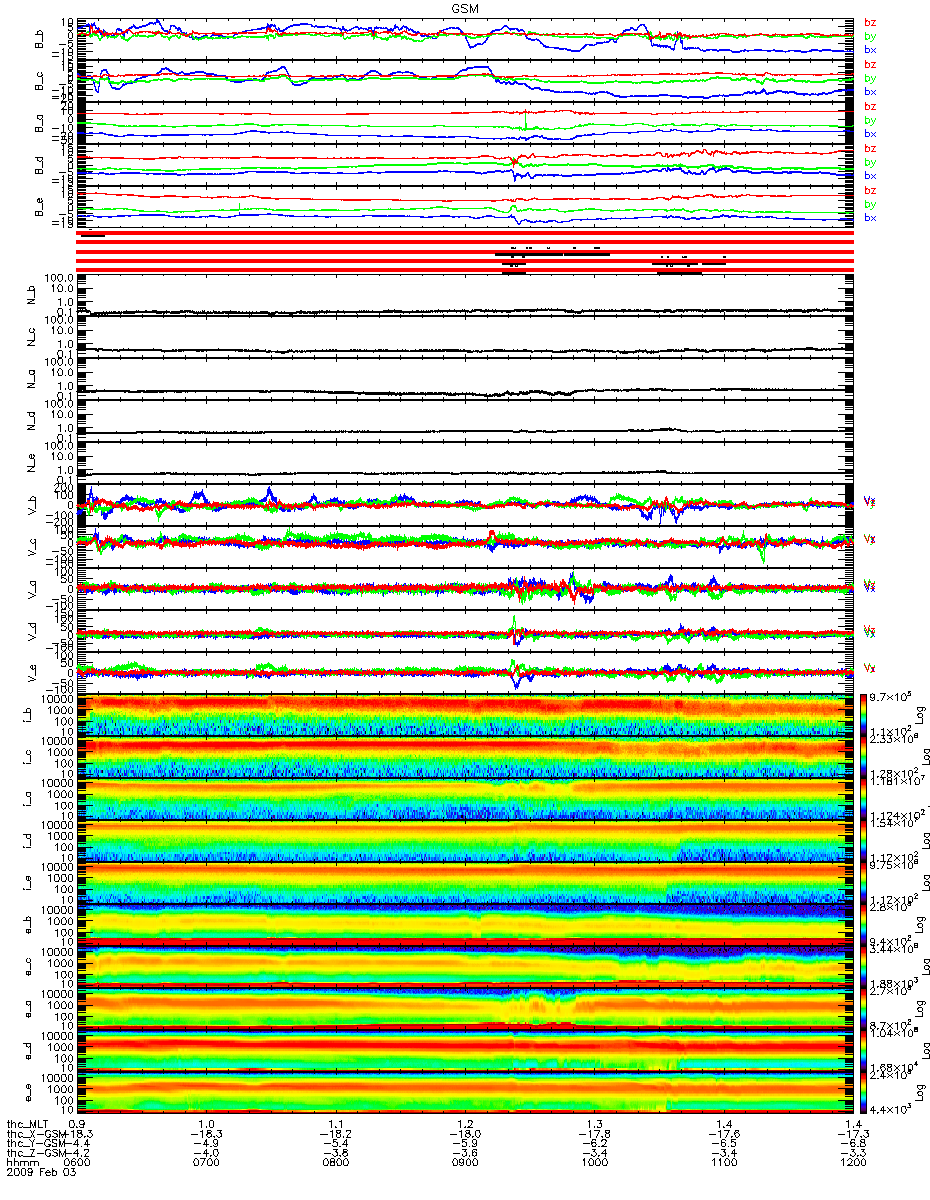This screenshot has width=930, height=1200.
Task: Click the 1200 time tick label
Action: click(x=853, y=1164)
